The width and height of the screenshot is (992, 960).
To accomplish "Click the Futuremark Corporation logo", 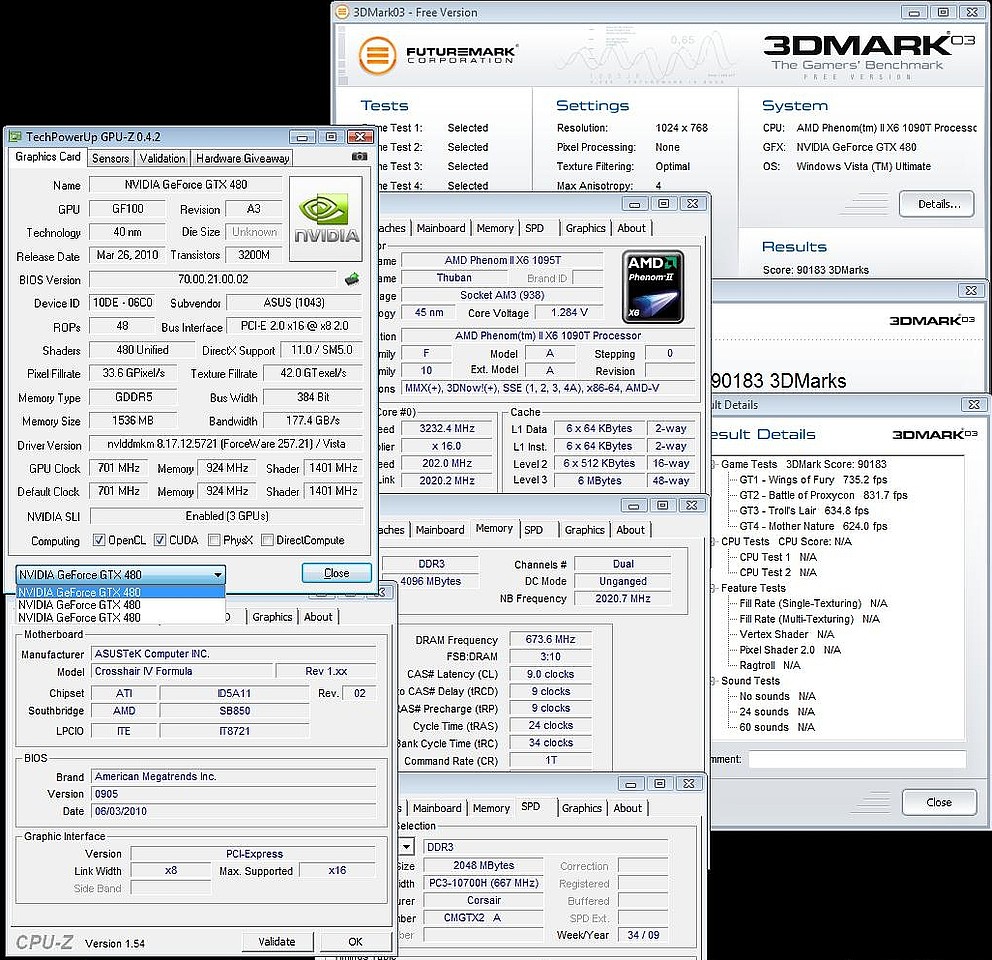I will tap(438, 55).
